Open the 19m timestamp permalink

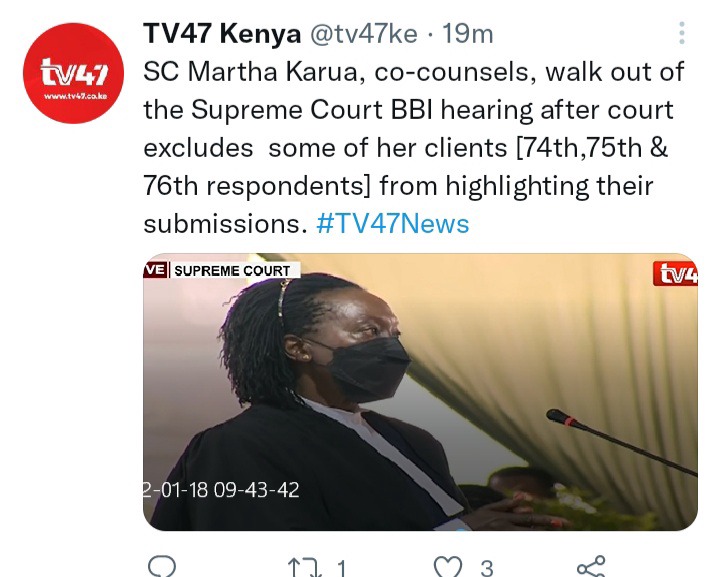point(467,34)
